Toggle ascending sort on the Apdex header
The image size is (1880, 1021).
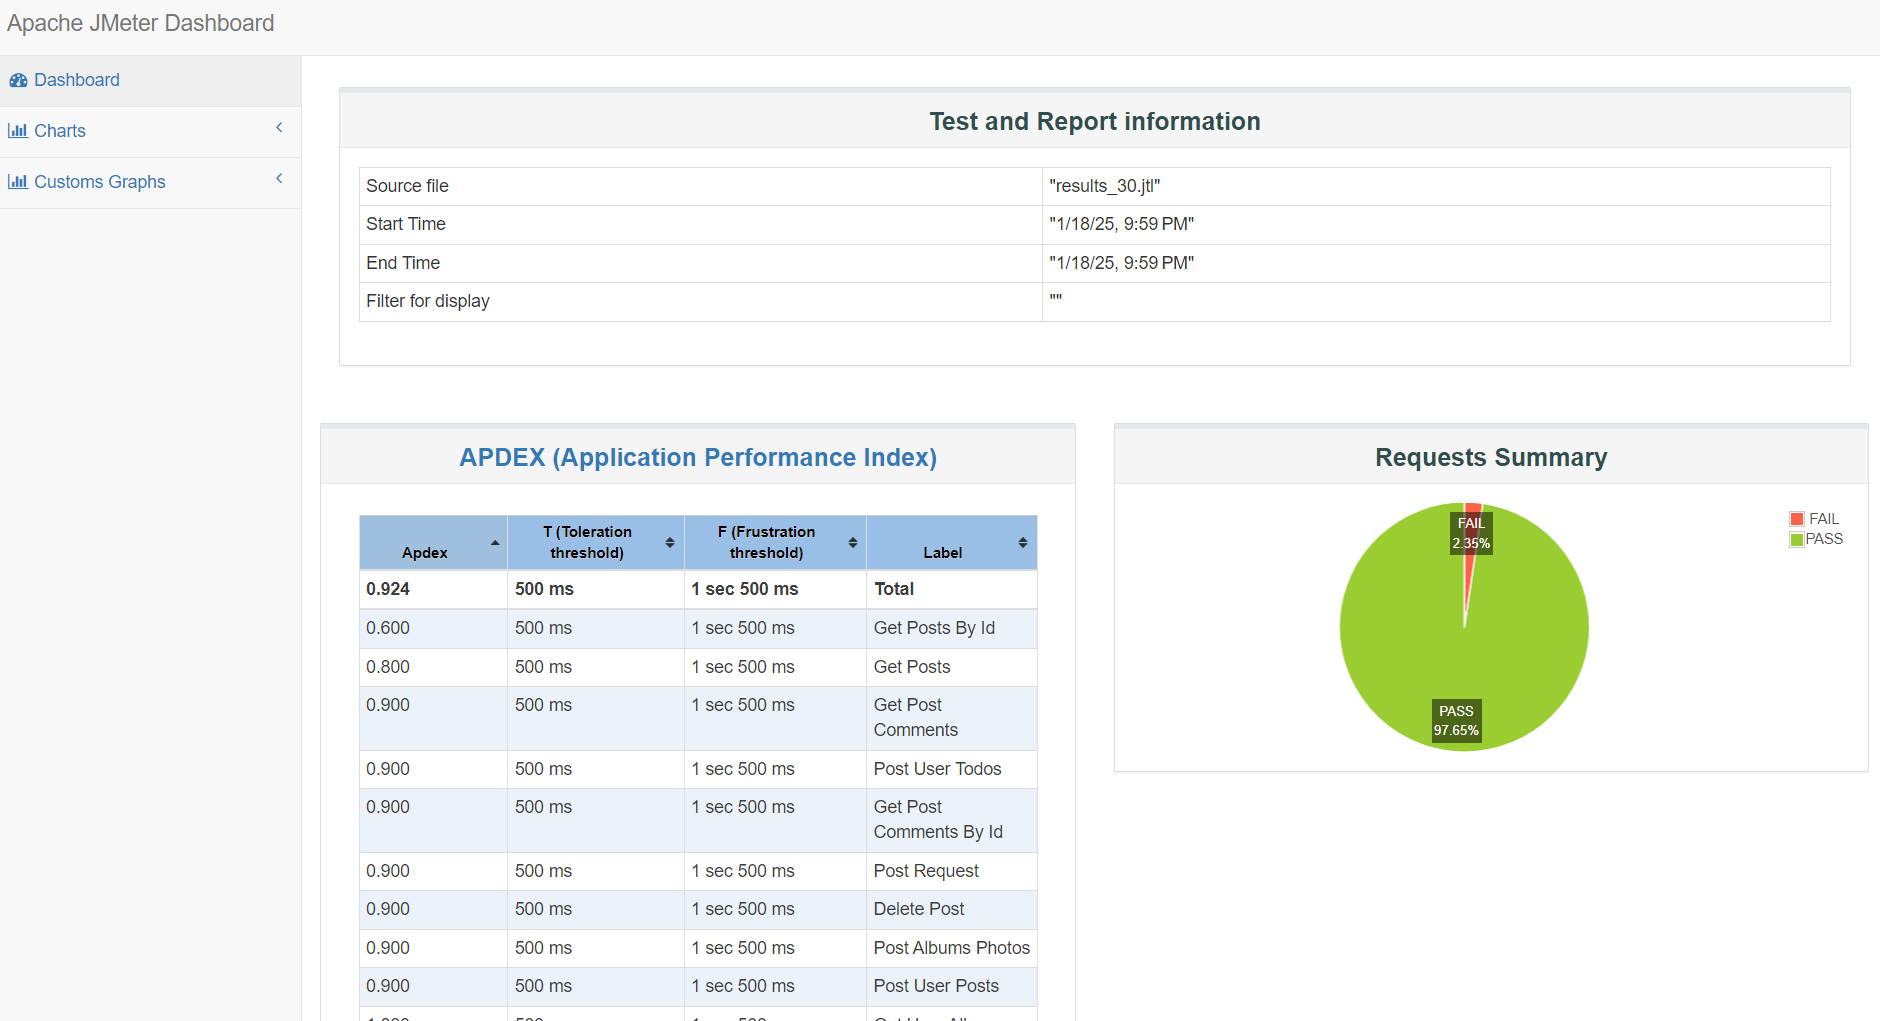coord(494,542)
